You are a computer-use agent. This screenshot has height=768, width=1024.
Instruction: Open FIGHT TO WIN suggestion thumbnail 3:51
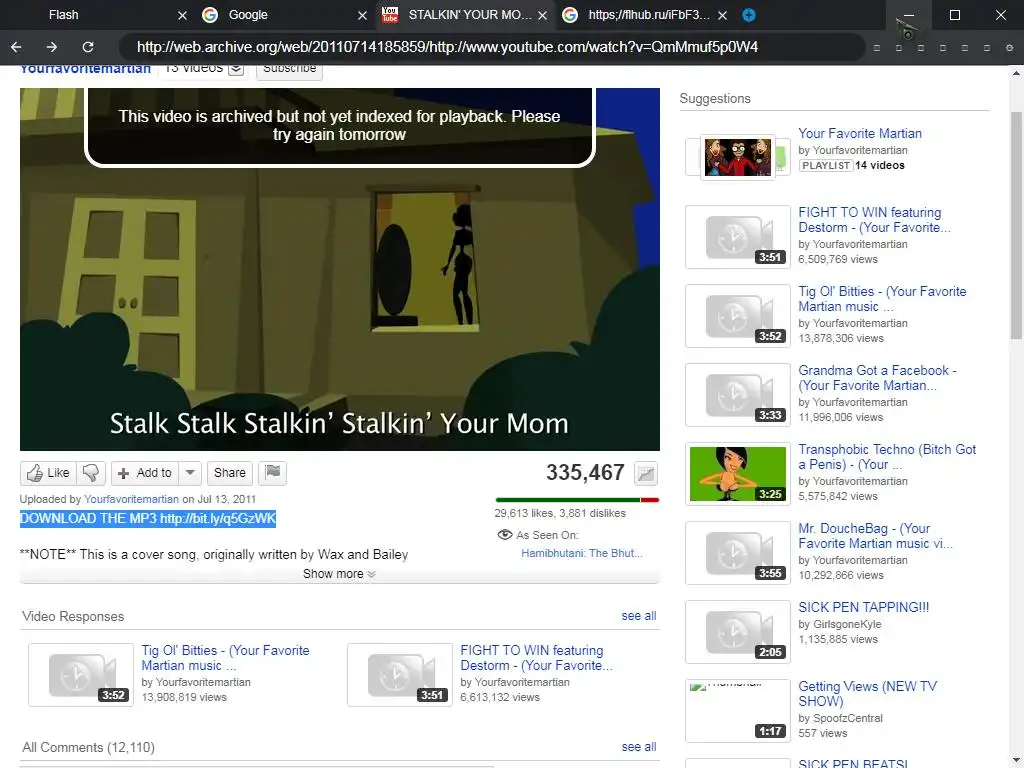pyautogui.click(x=737, y=236)
